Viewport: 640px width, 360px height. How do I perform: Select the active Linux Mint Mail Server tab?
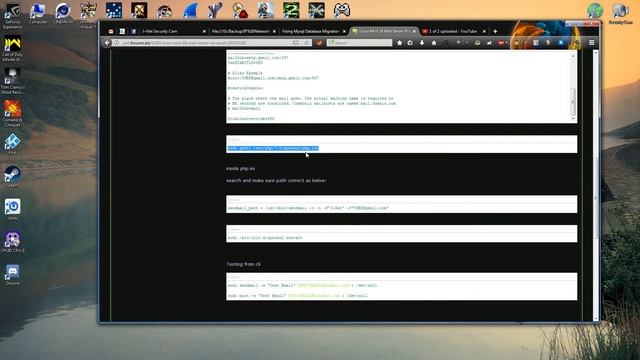(384, 31)
